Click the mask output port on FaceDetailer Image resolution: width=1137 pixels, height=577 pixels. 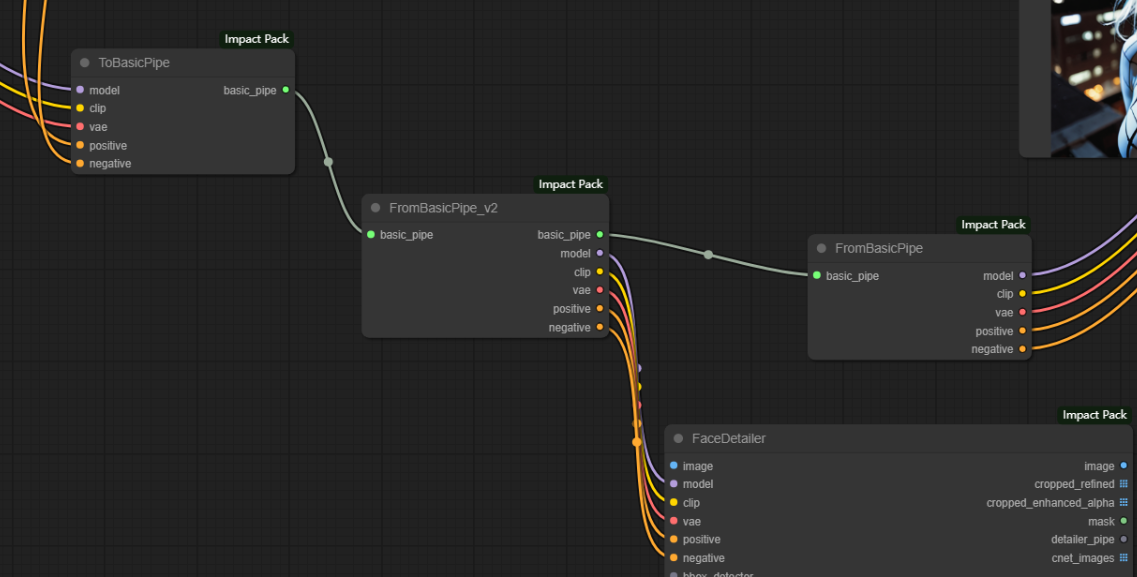coord(1124,521)
